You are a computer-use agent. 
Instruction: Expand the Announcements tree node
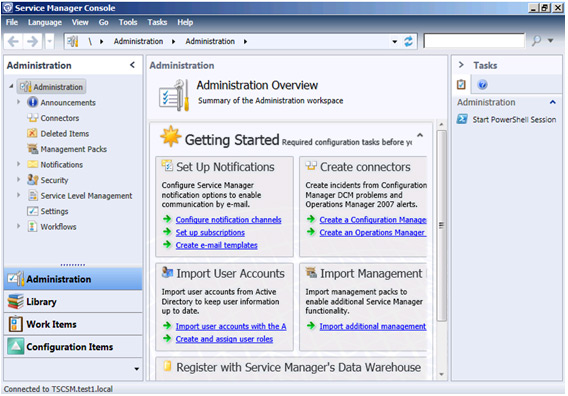click(18, 102)
